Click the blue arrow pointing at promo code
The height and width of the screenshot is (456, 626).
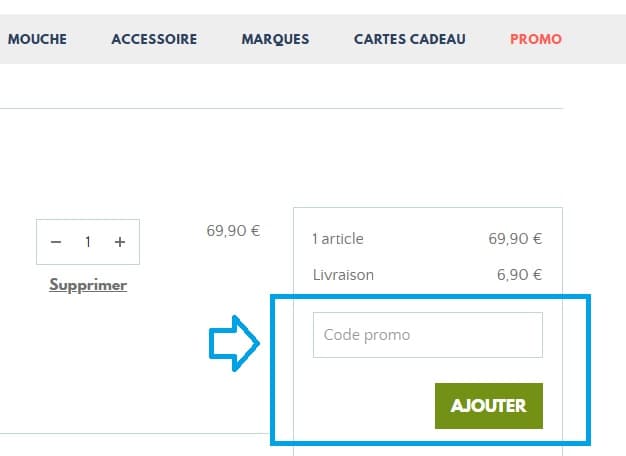coord(234,343)
